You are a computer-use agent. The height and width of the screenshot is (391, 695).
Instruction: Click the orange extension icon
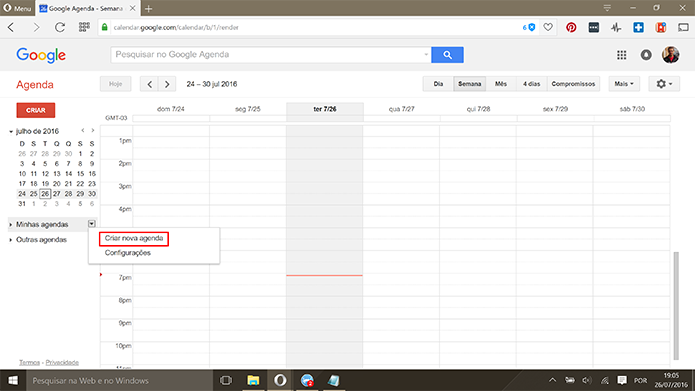coord(661,27)
